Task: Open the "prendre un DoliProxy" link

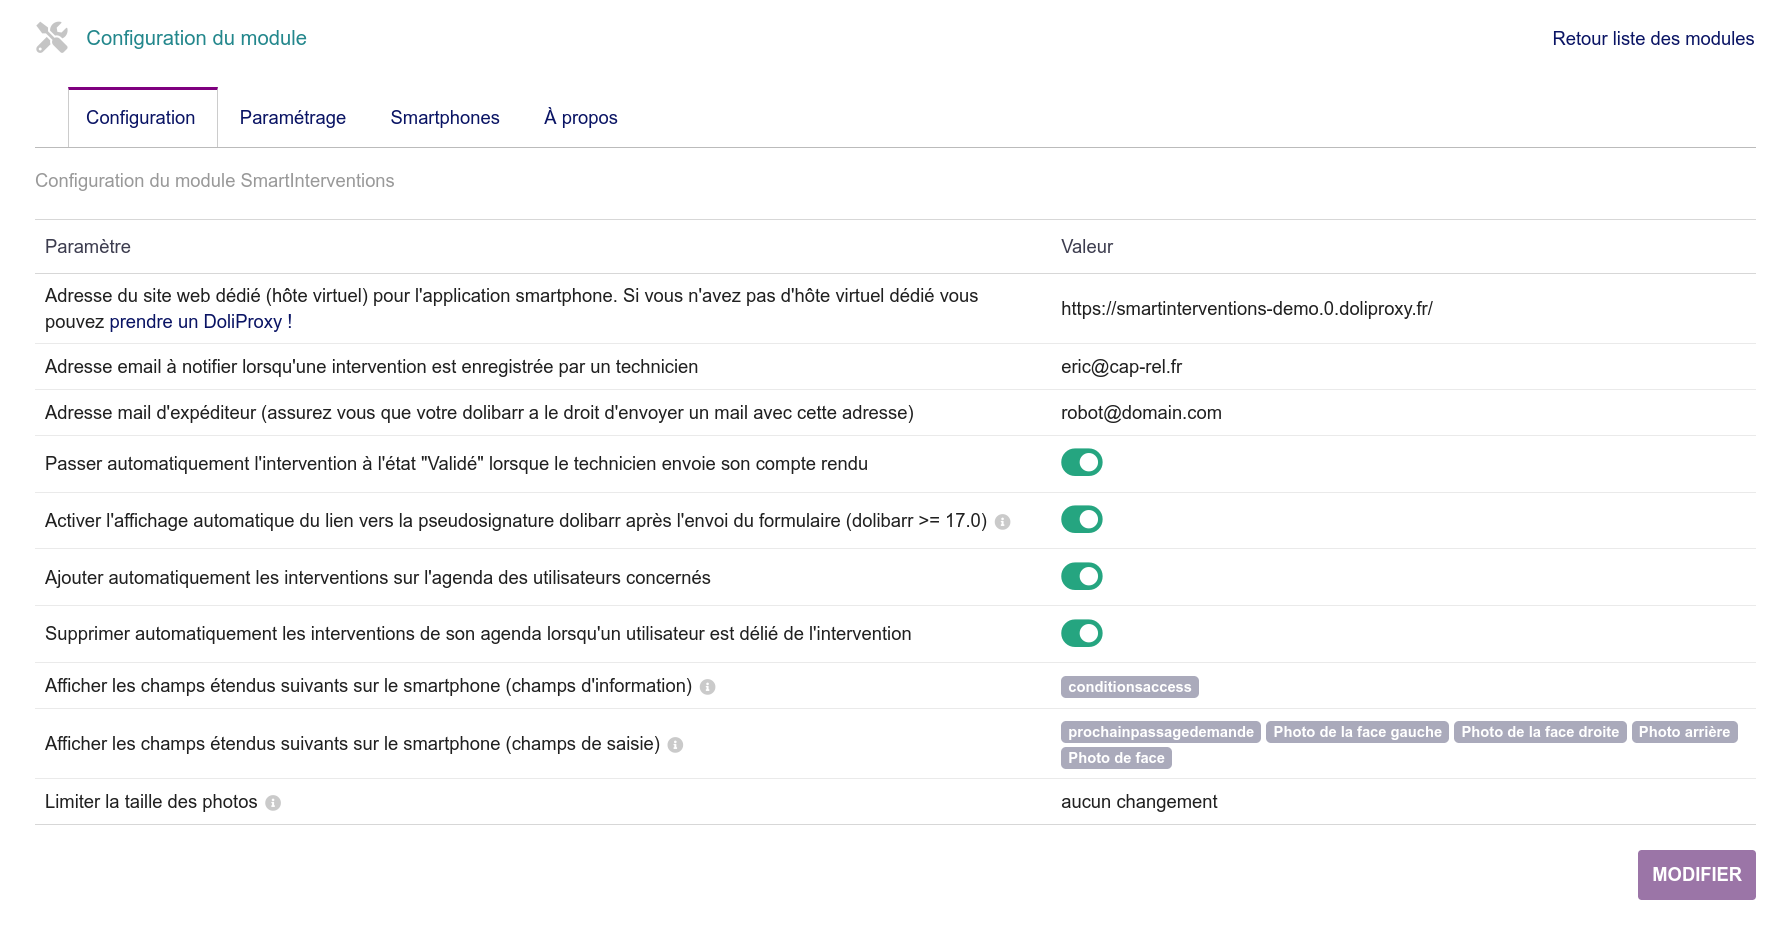Action: click(196, 322)
